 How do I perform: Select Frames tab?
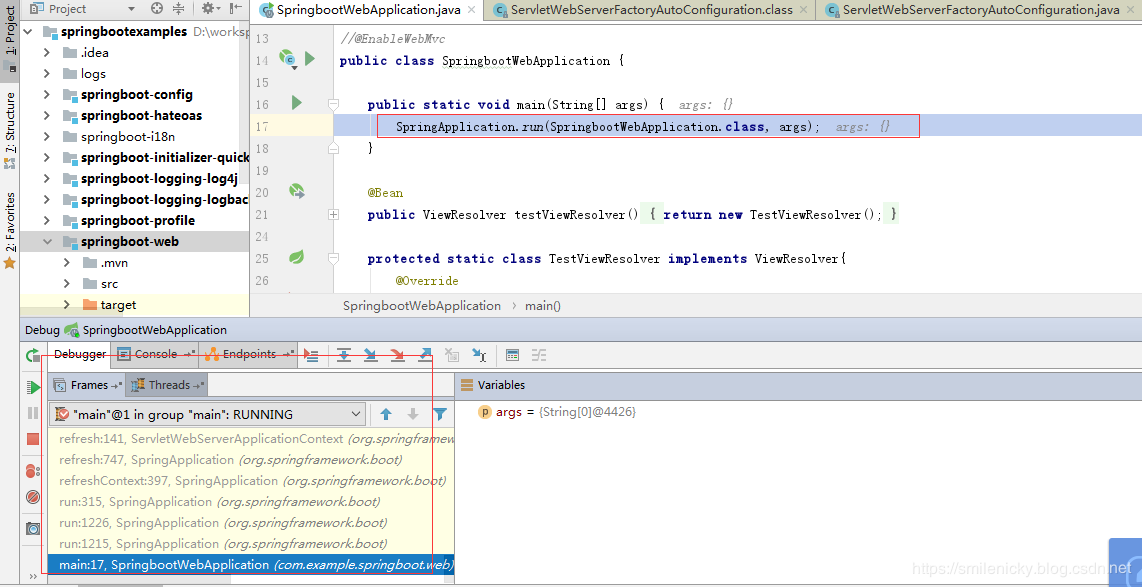click(87, 385)
